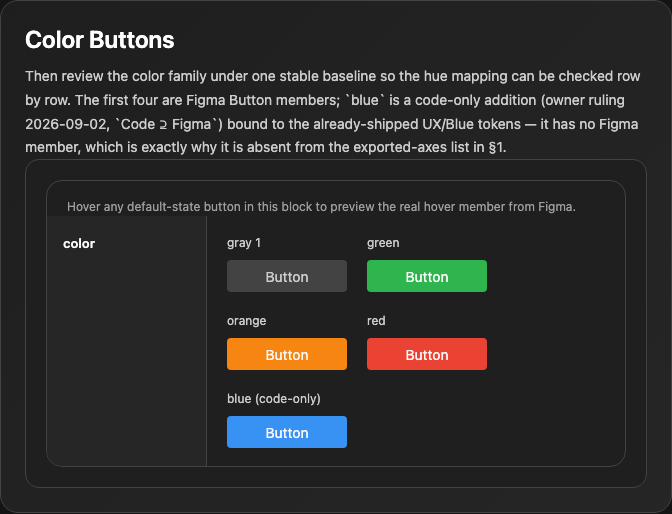672x514 pixels.
Task: Activate the blue code-only Button
Action: click(287, 432)
